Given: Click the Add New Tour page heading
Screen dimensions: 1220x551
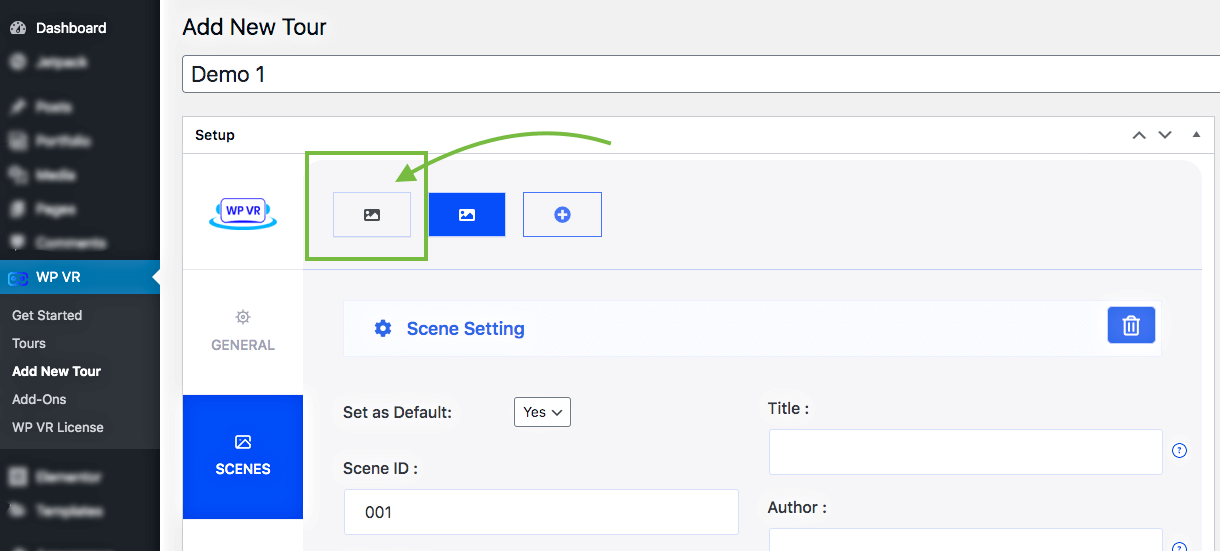Looking at the screenshot, I should point(254,27).
